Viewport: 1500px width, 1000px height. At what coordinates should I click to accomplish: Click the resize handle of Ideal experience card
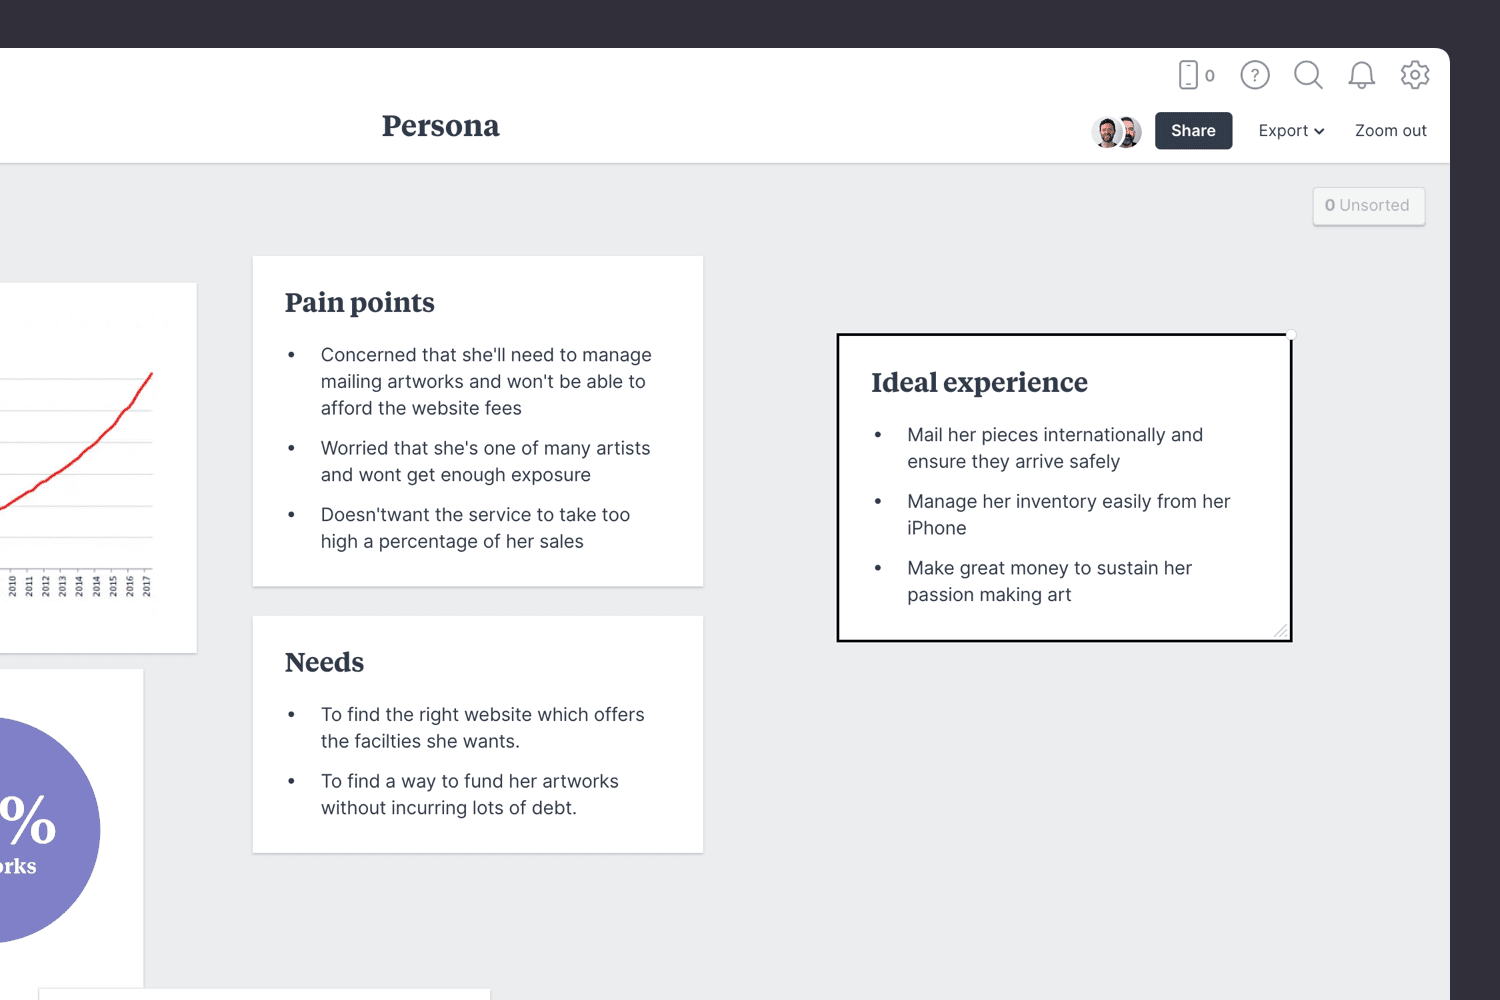point(1281,631)
